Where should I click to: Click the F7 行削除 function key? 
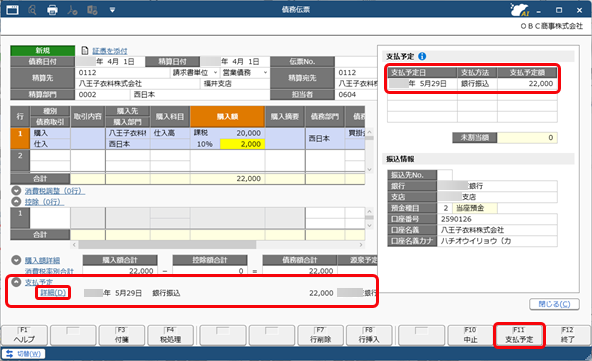tap(320, 335)
